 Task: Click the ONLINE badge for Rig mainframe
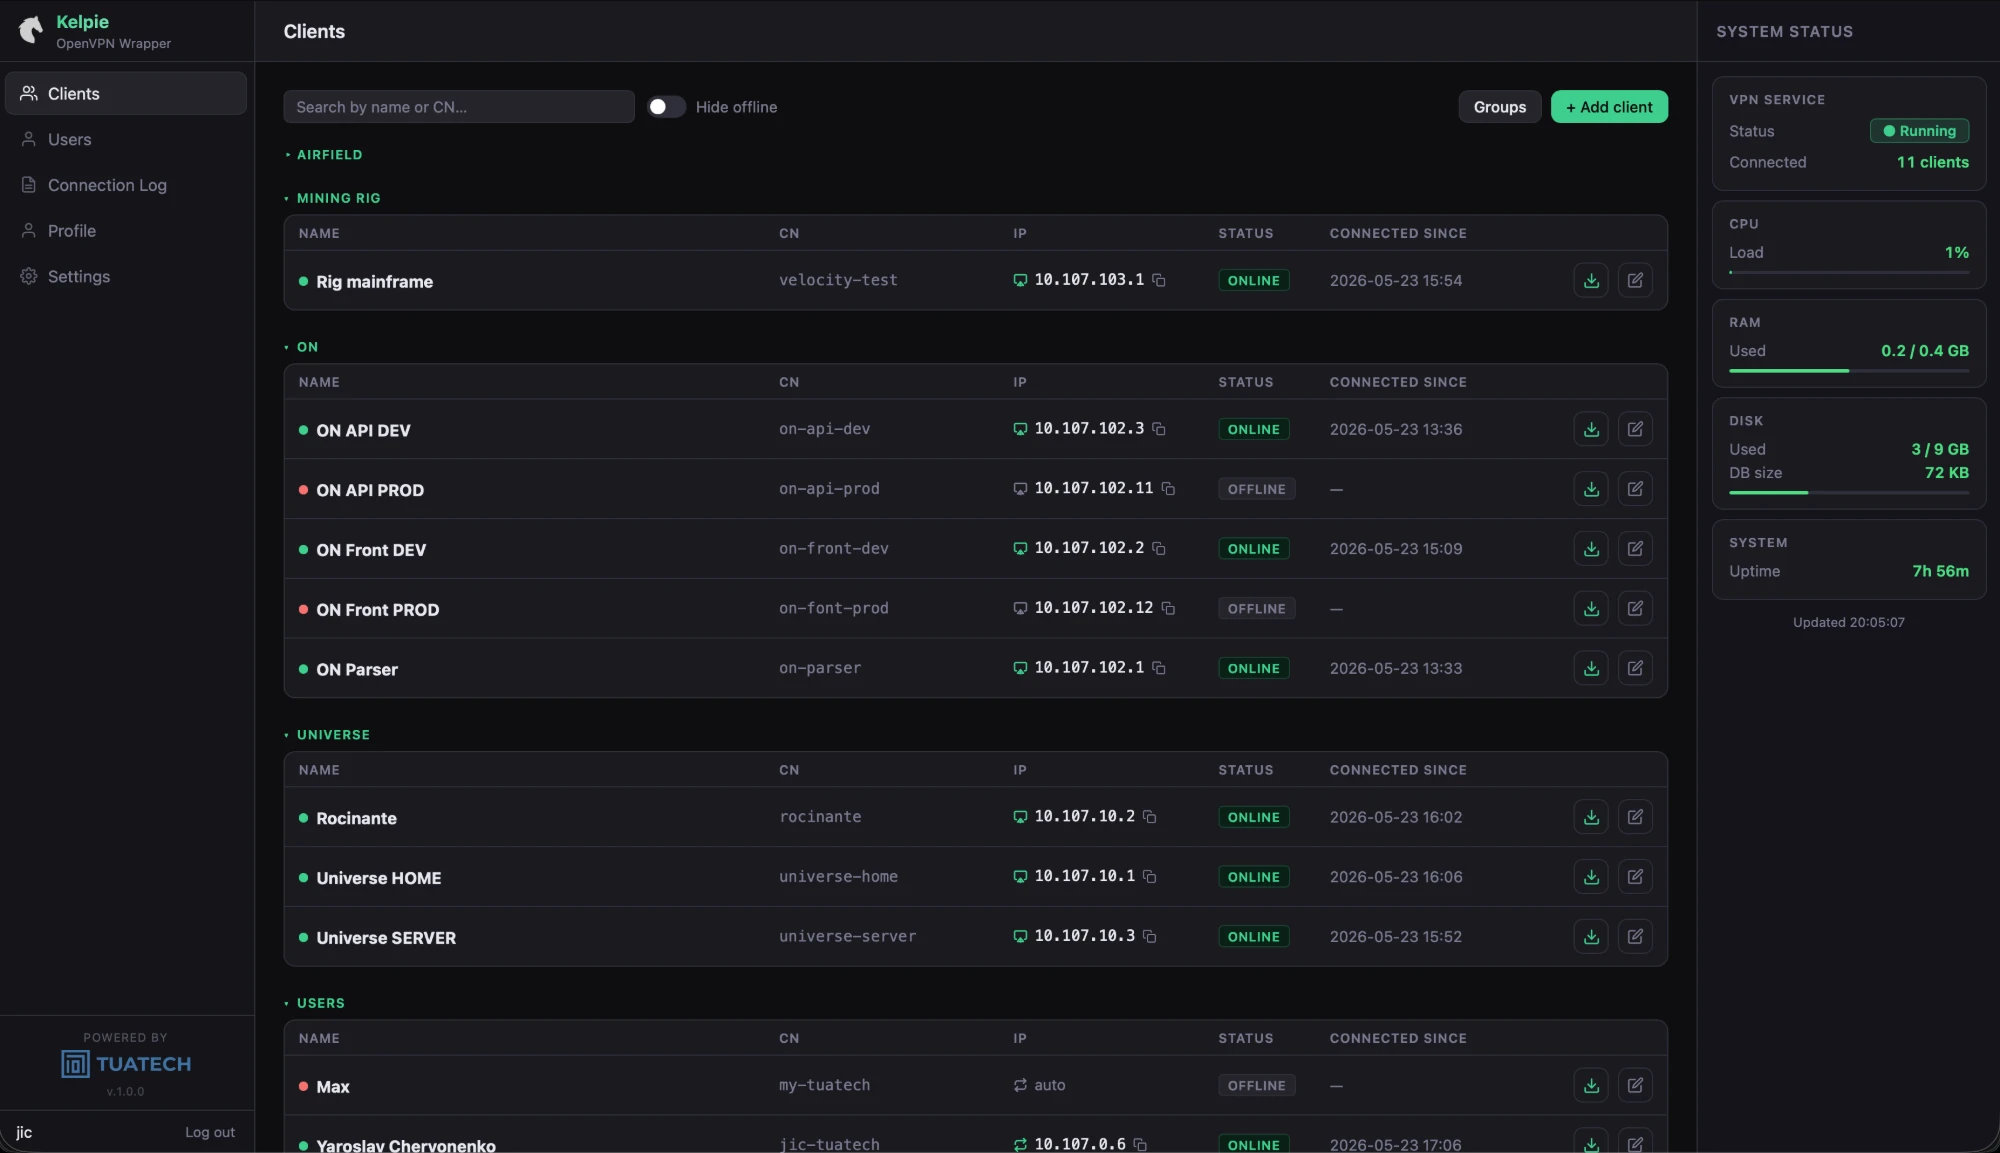pos(1254,281)
